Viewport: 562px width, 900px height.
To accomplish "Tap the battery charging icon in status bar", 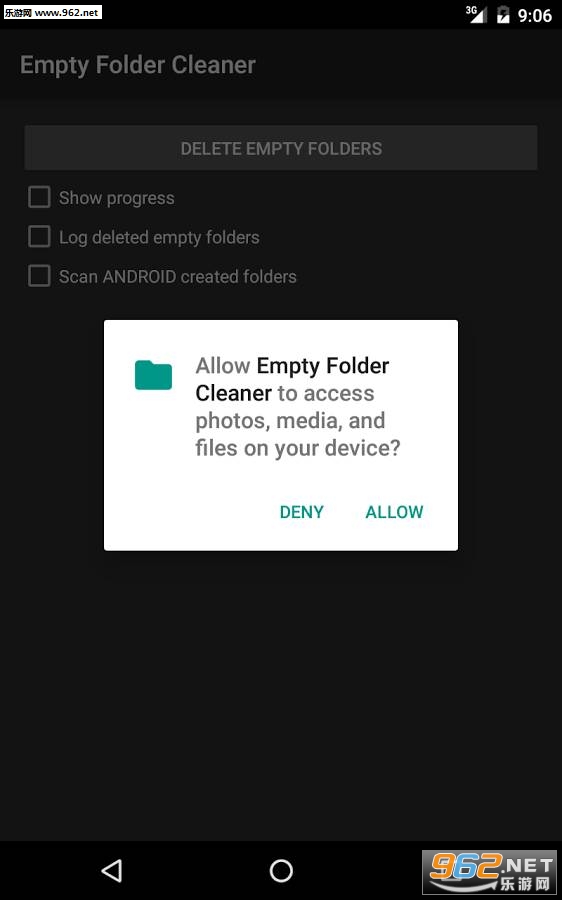I will point(503,15).
